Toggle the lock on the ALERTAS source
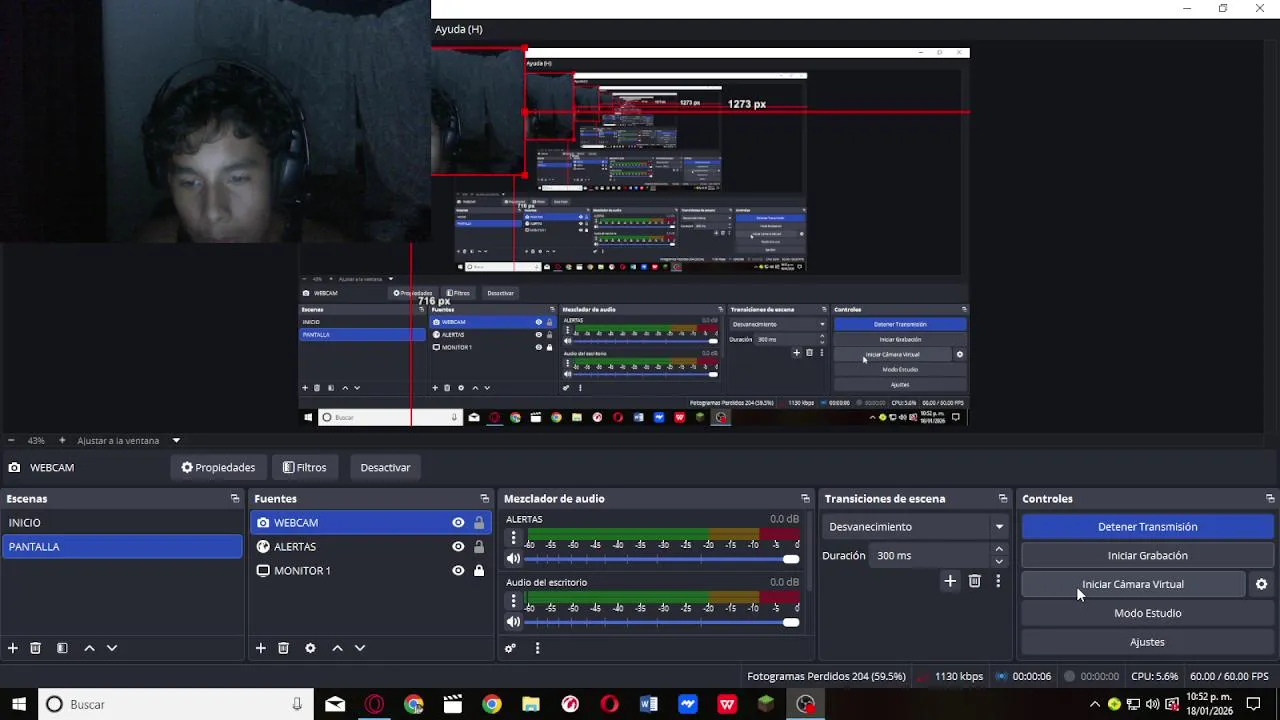 (x=479, y=546)
